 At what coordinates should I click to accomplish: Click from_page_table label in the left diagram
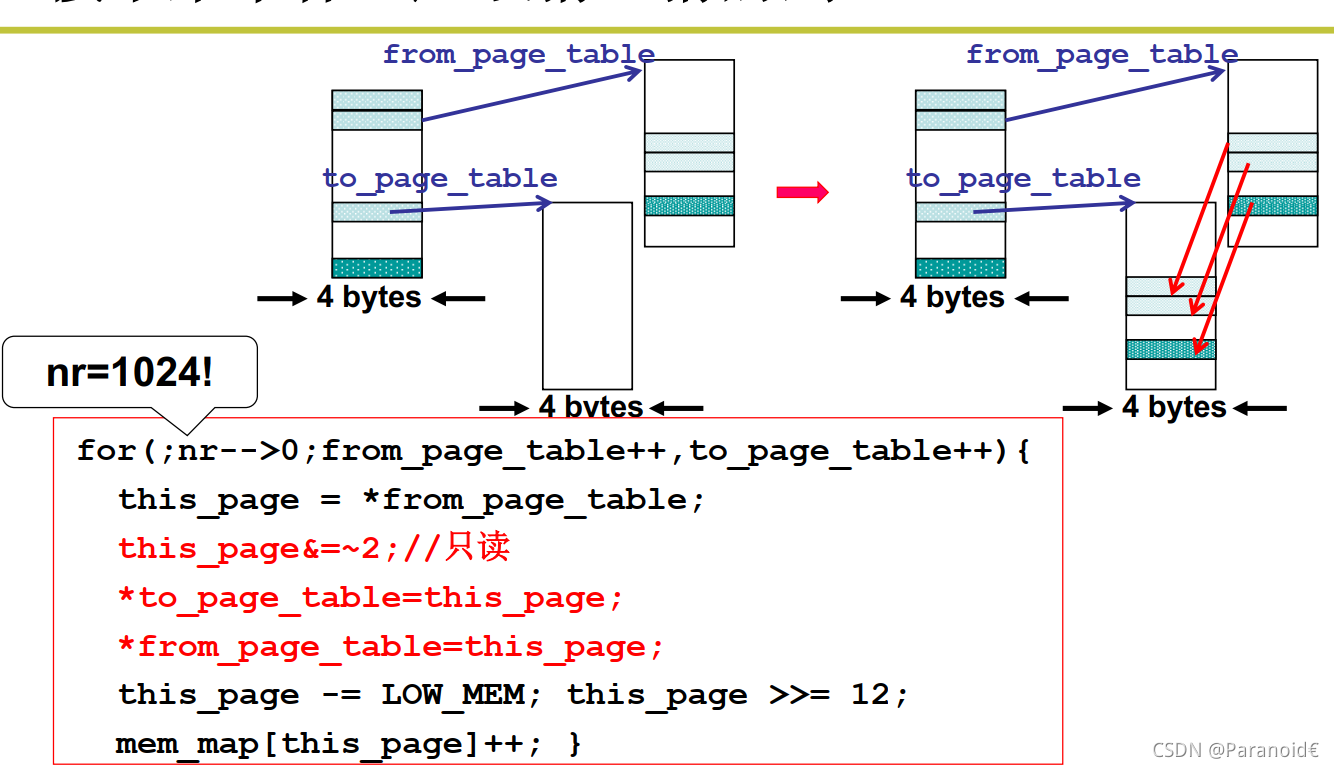[x=519, y=54]
